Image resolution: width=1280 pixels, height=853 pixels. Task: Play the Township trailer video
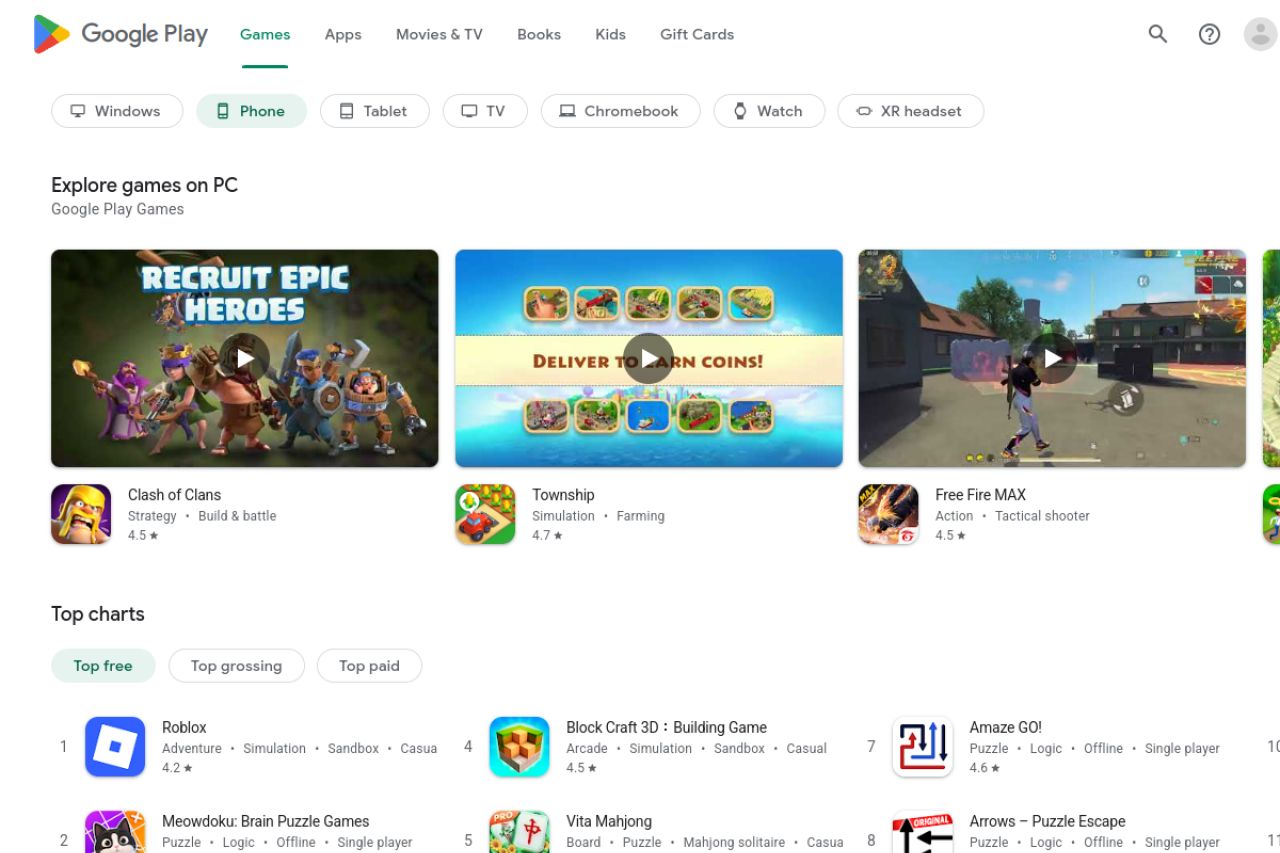click(649, 358)
